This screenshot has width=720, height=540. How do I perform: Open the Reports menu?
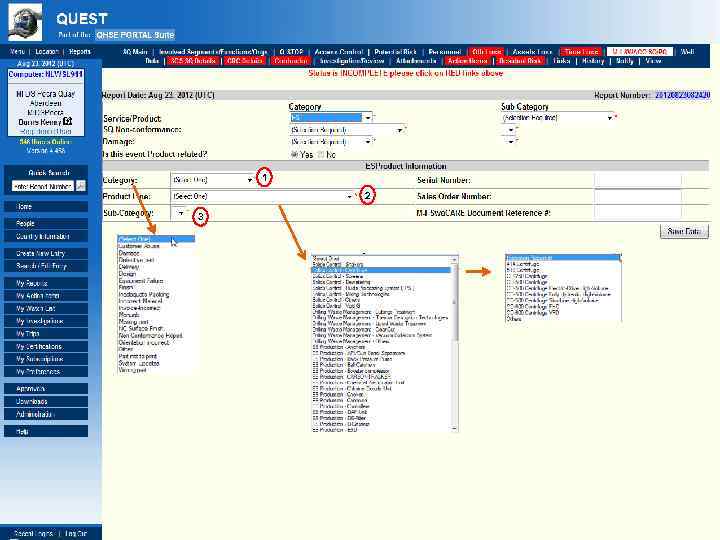[79, 51]
